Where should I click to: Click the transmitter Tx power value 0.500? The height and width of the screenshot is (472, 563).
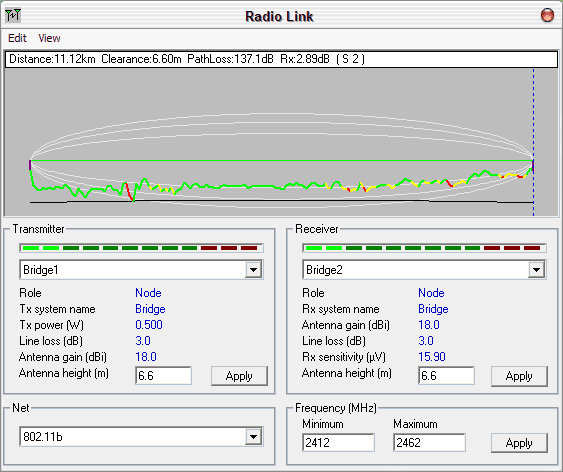(149, 325)
